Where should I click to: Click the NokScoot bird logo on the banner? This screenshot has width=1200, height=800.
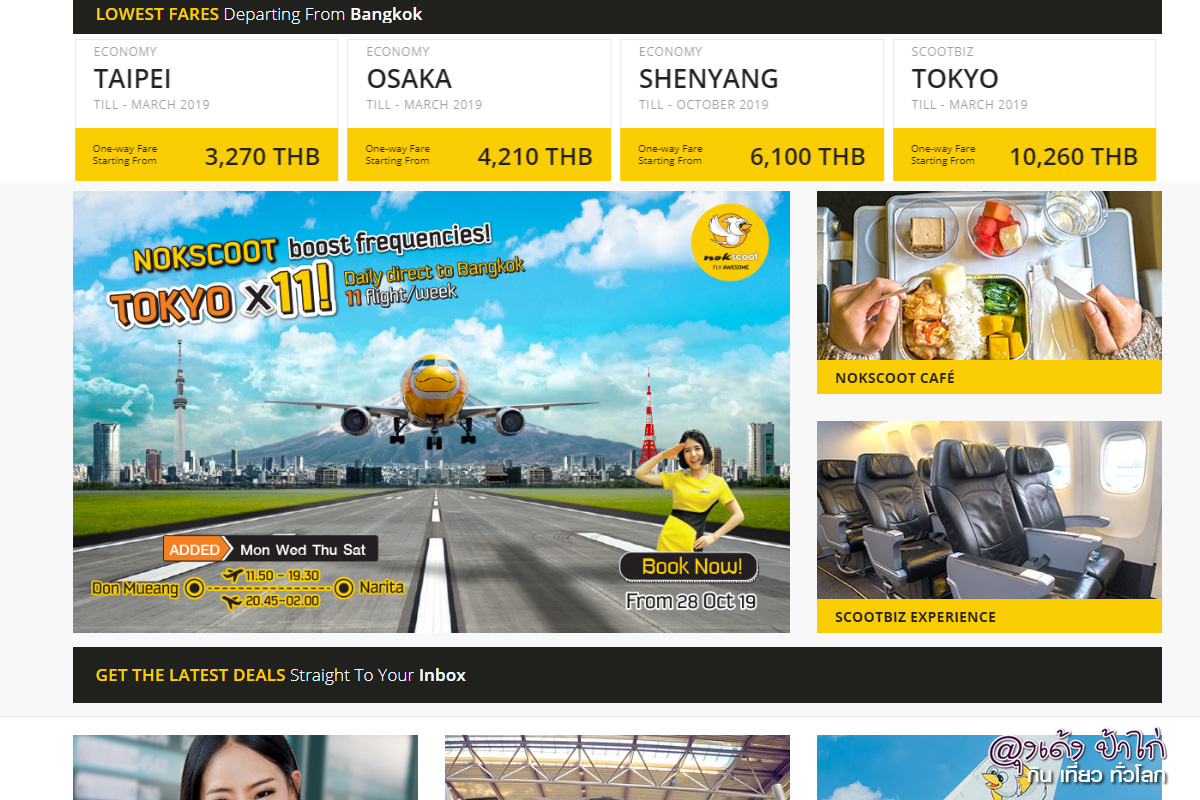click(730, 242)
